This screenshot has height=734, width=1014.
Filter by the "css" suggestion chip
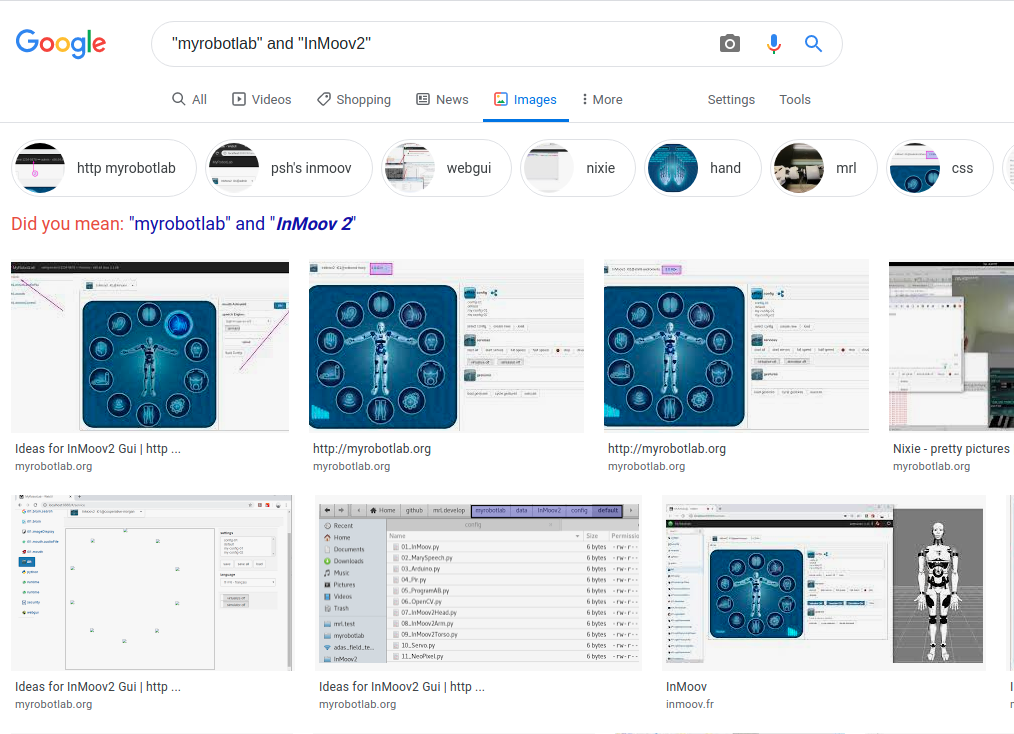(940, 168)
